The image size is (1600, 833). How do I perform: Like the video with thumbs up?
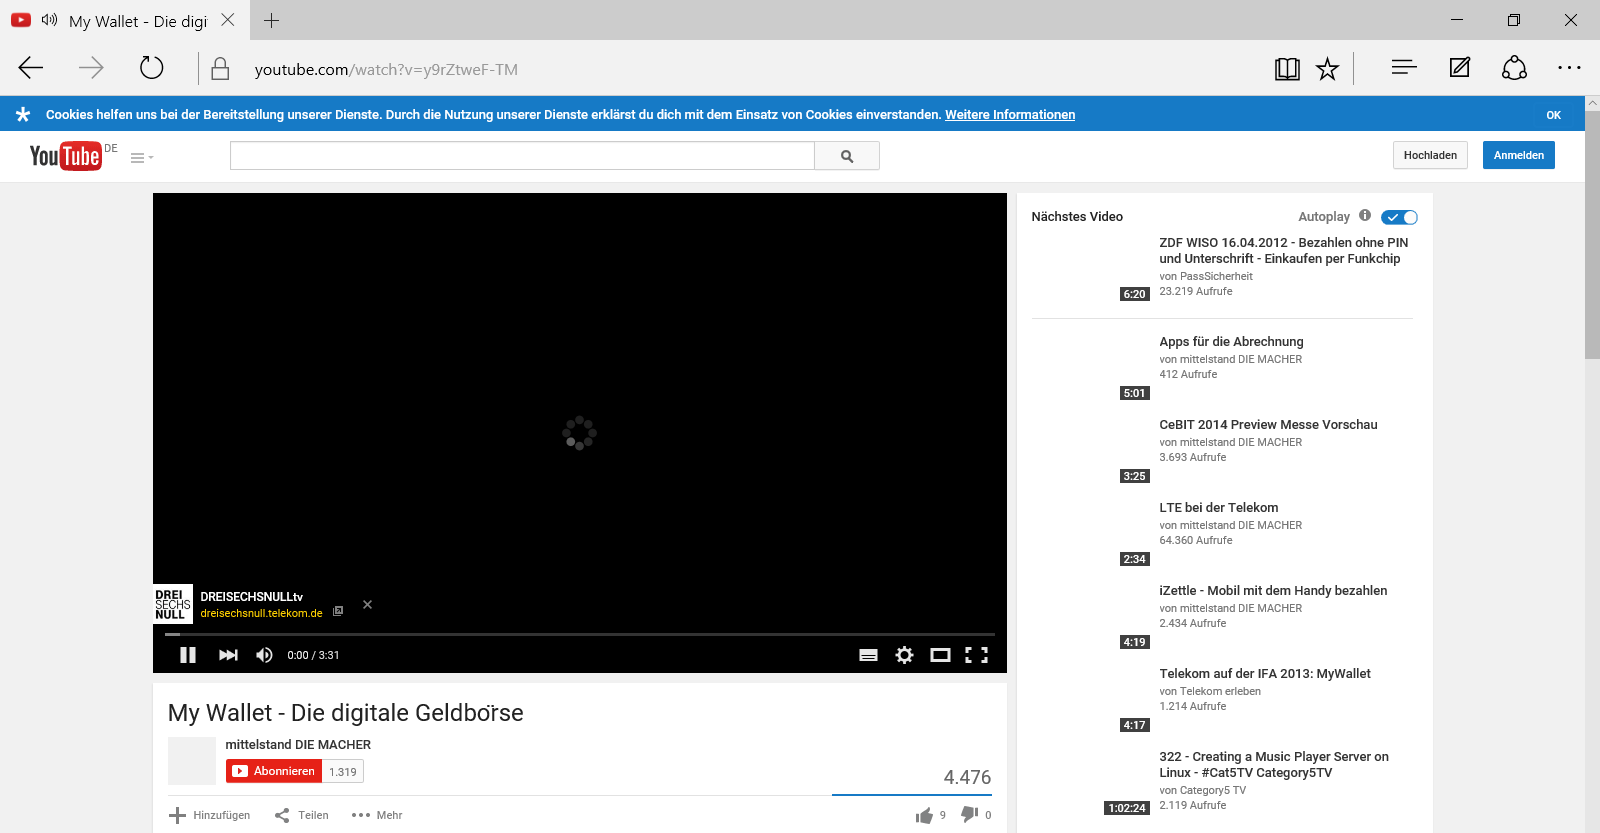coord(924,815)
